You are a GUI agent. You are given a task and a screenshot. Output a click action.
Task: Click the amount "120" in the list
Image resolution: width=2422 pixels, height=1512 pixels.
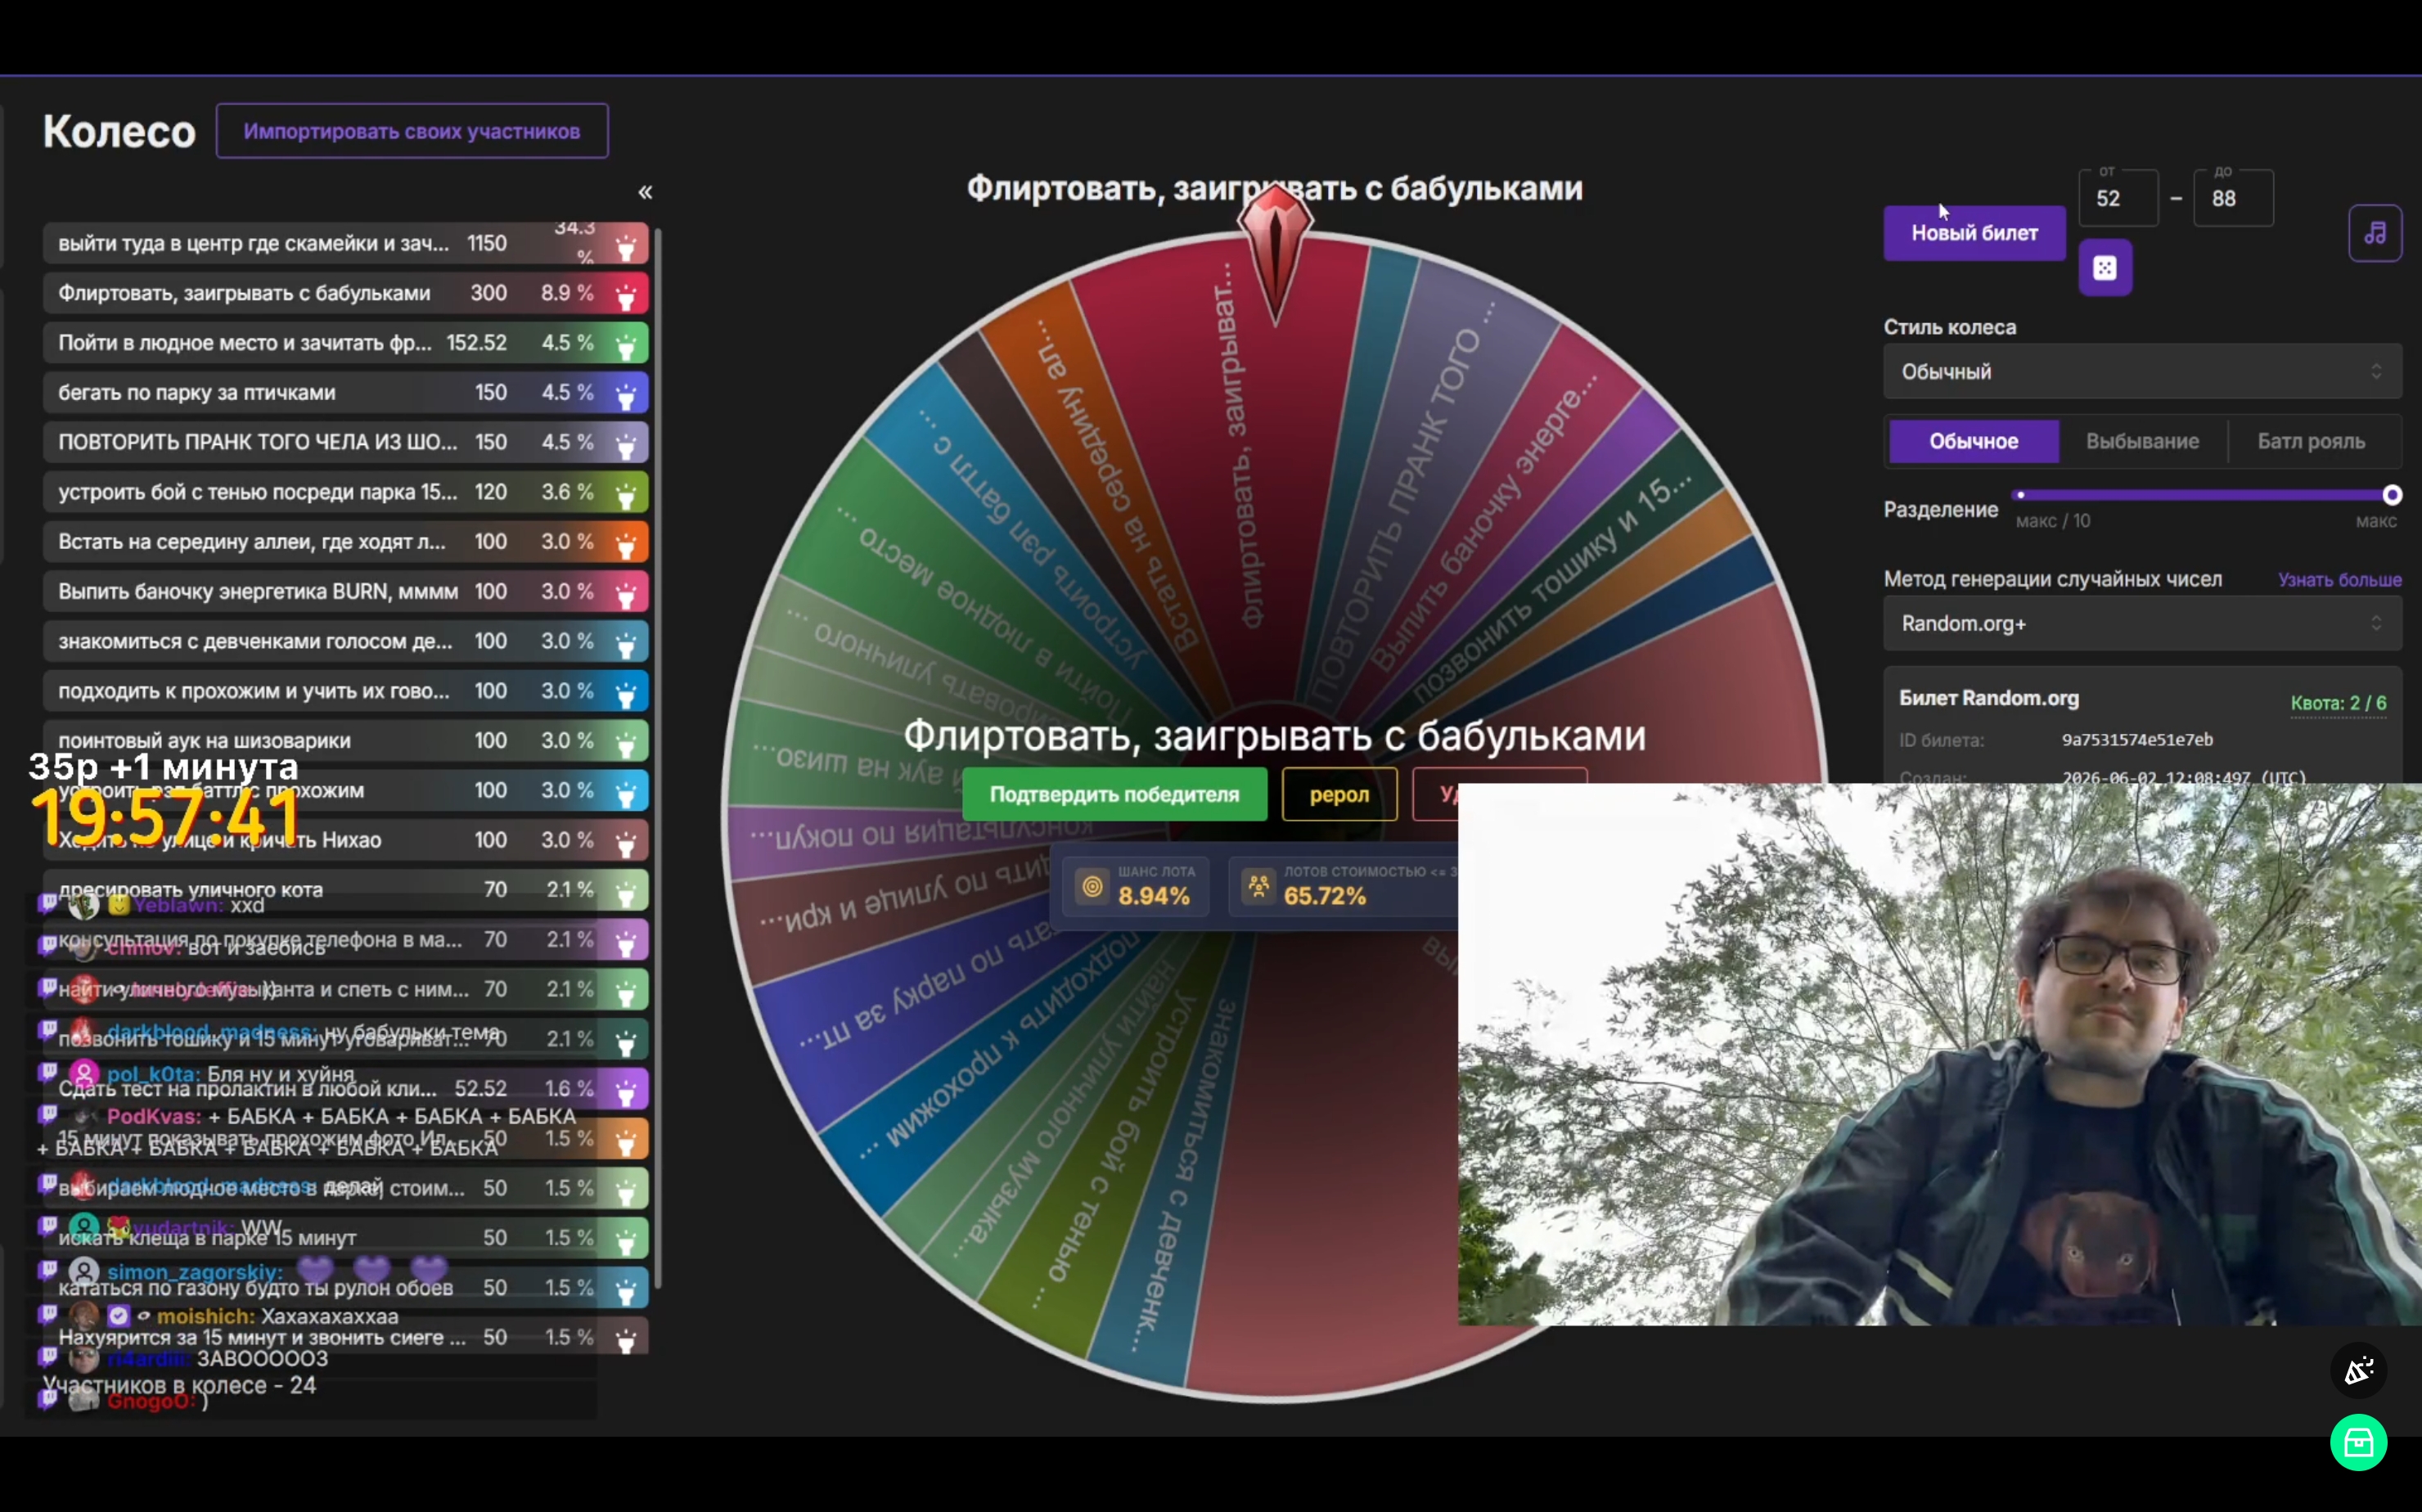click(x=490, y=492)
